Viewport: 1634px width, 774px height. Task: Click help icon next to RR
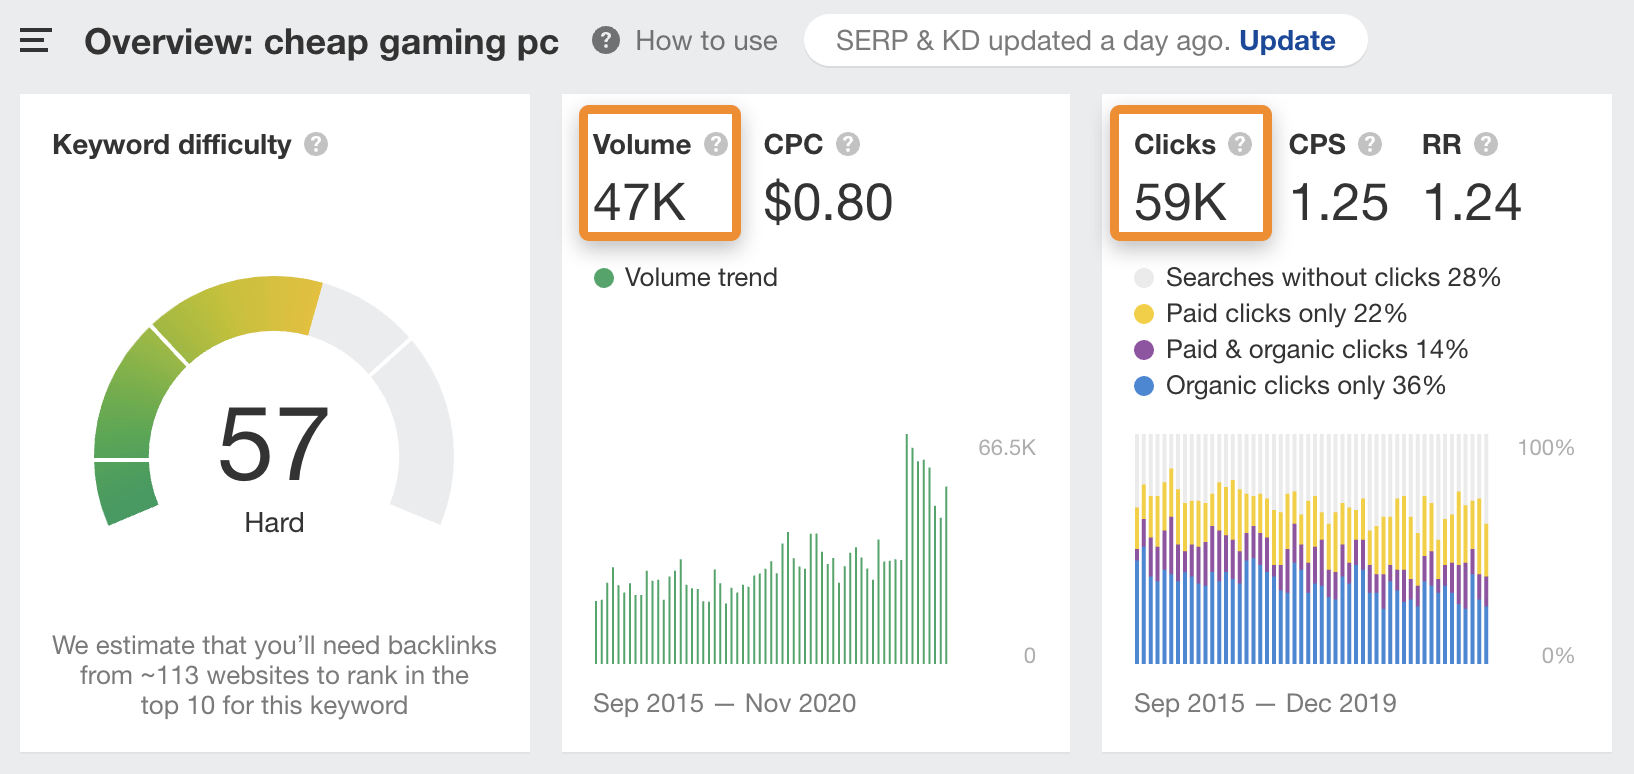click(x=1486, y=144)
